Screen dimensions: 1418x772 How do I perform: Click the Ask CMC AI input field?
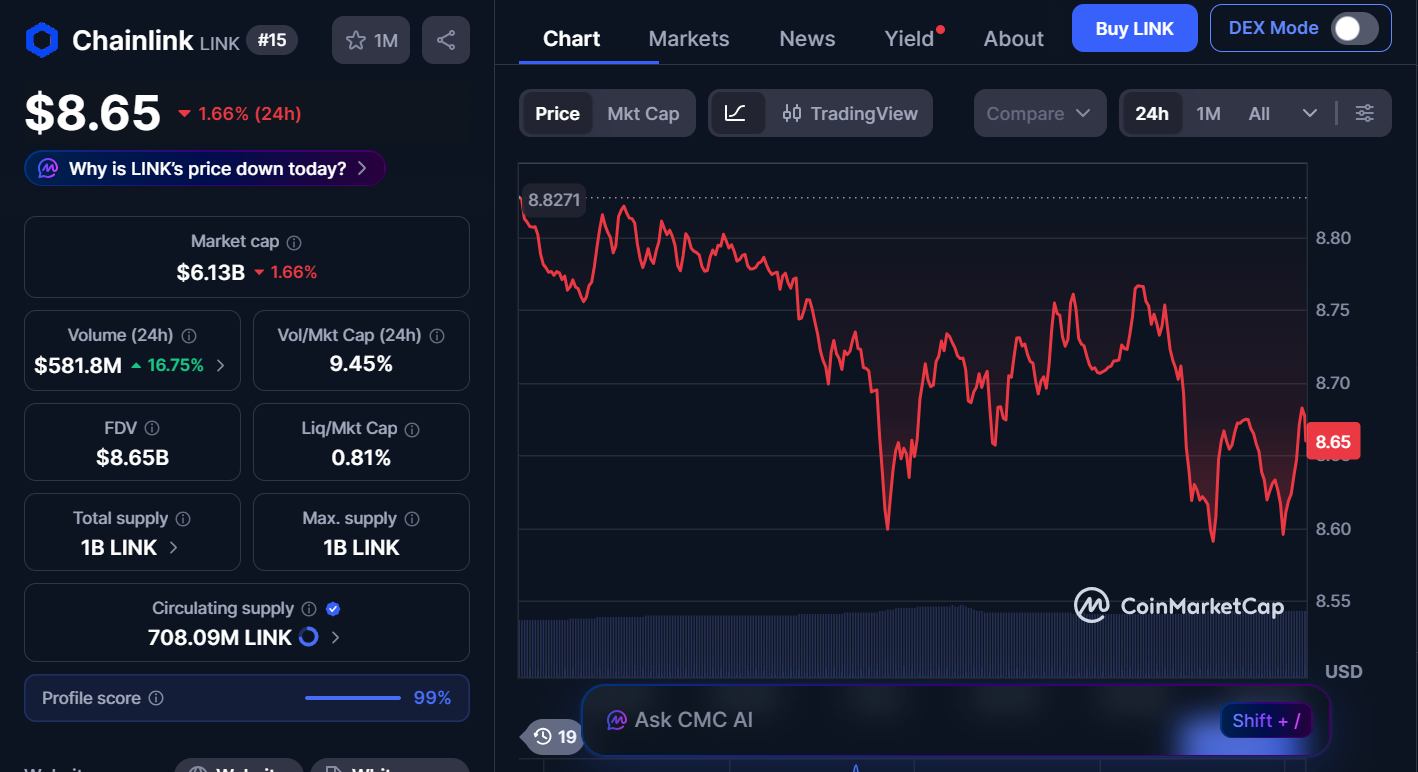click(x=900, y=719)
